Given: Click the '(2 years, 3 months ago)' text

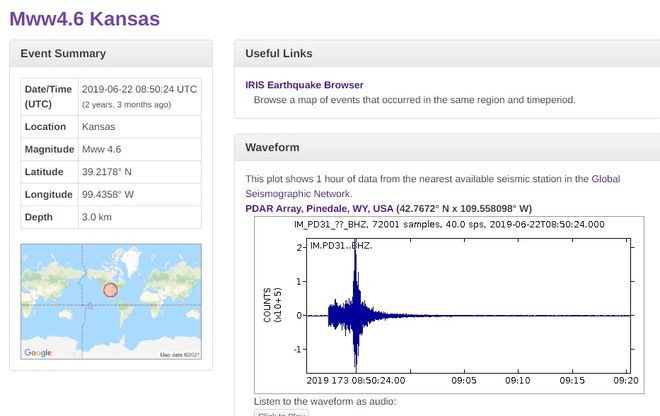Looking at the screenshot, I should pos(126,104).
